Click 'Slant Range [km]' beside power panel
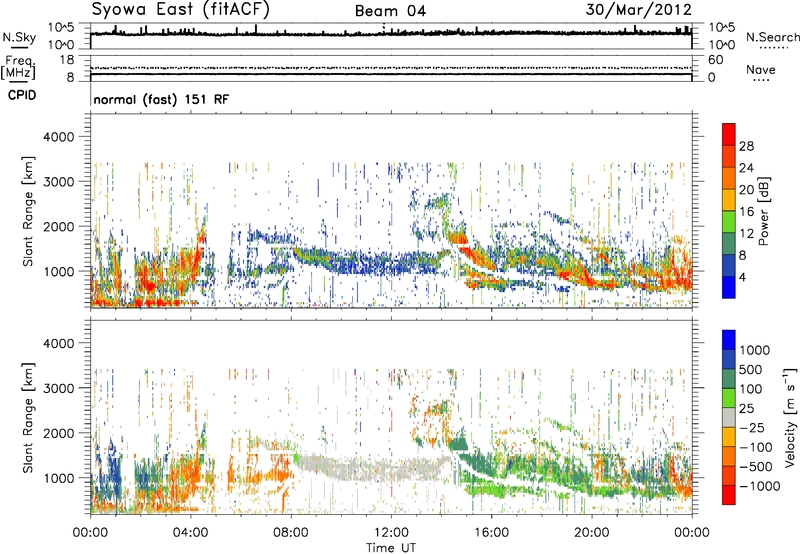 (28, 211)
